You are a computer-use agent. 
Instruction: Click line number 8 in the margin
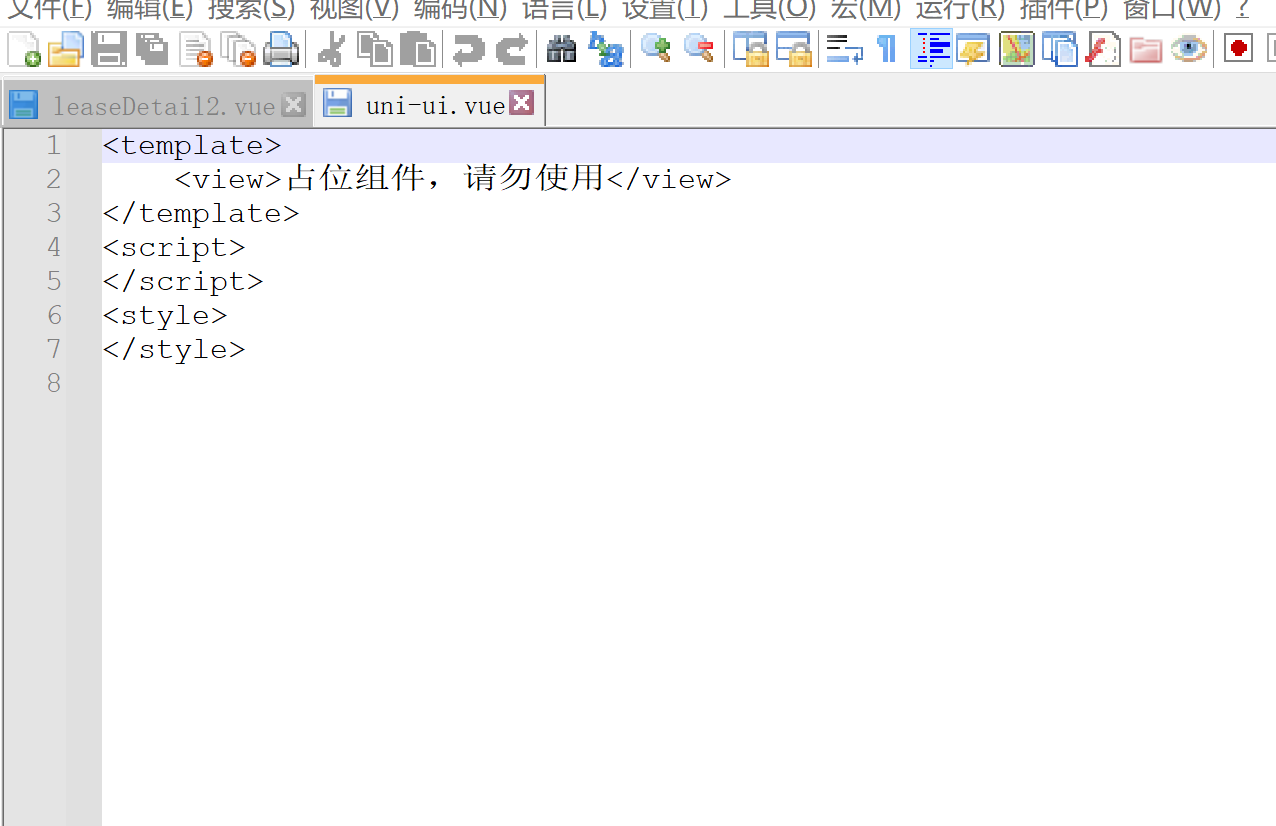(54, 384)
